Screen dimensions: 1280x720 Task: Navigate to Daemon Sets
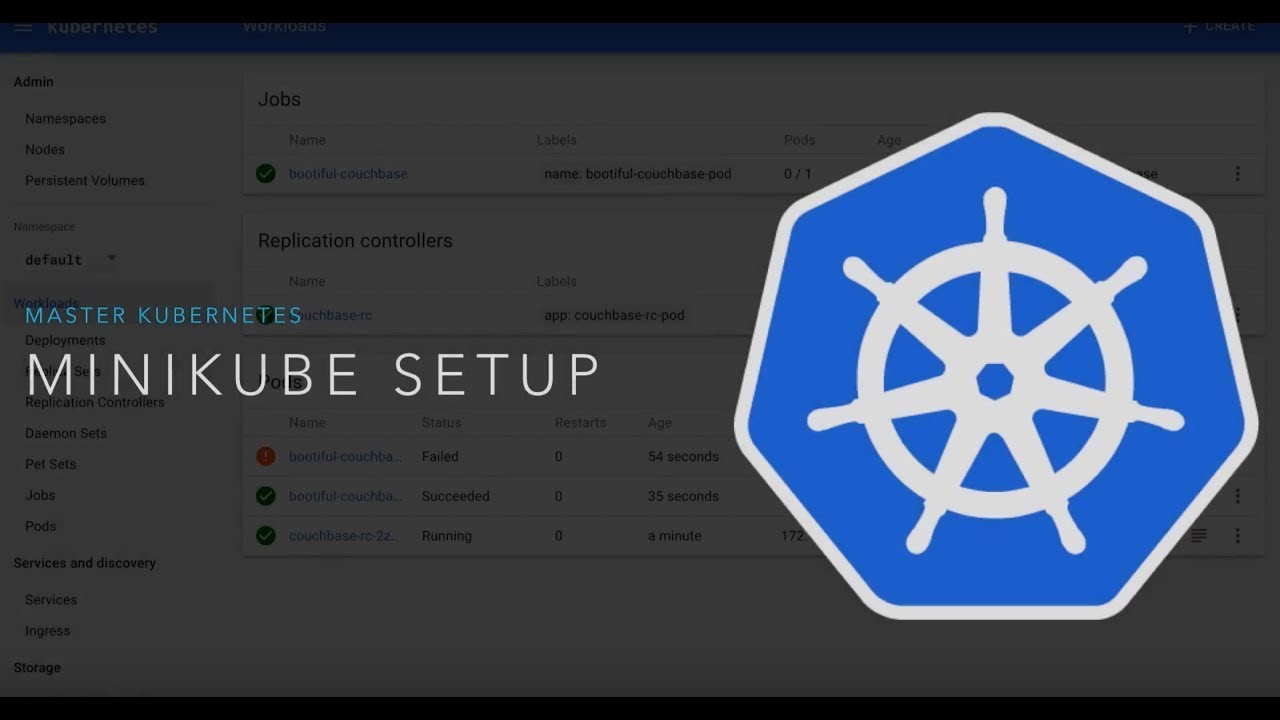(66, 433)
